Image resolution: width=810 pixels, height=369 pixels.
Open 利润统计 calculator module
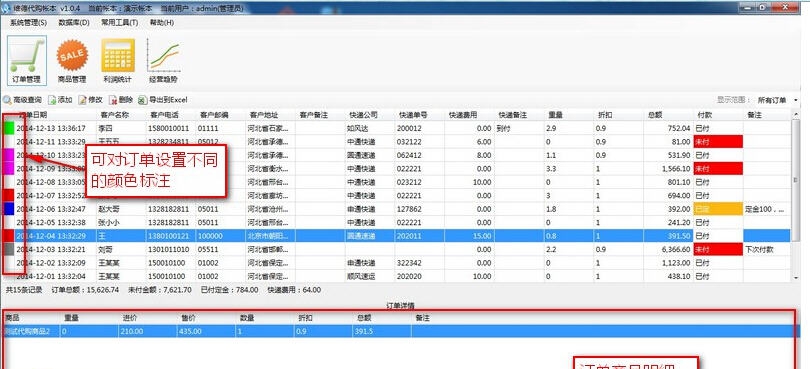coord(118,60)
